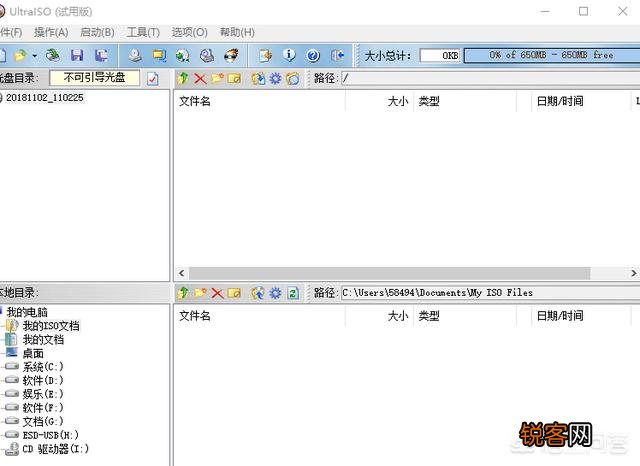Click the image path field showing /

pos(490,78)
